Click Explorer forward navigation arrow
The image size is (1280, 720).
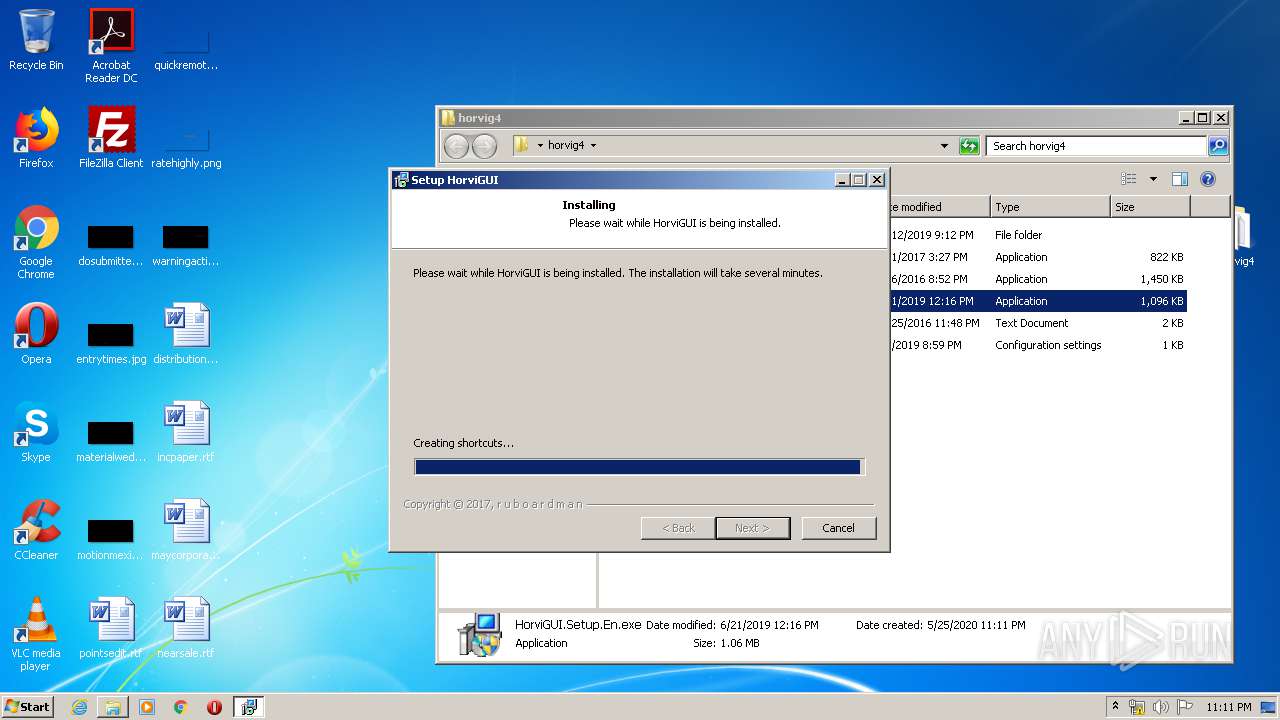coord(484,146)
